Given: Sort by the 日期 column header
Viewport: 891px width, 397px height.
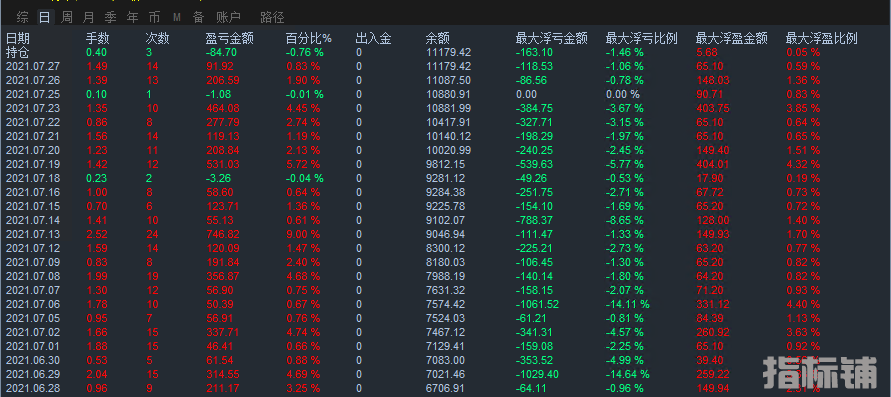Looking at the screenshot, I should click(x=18, y=39).
